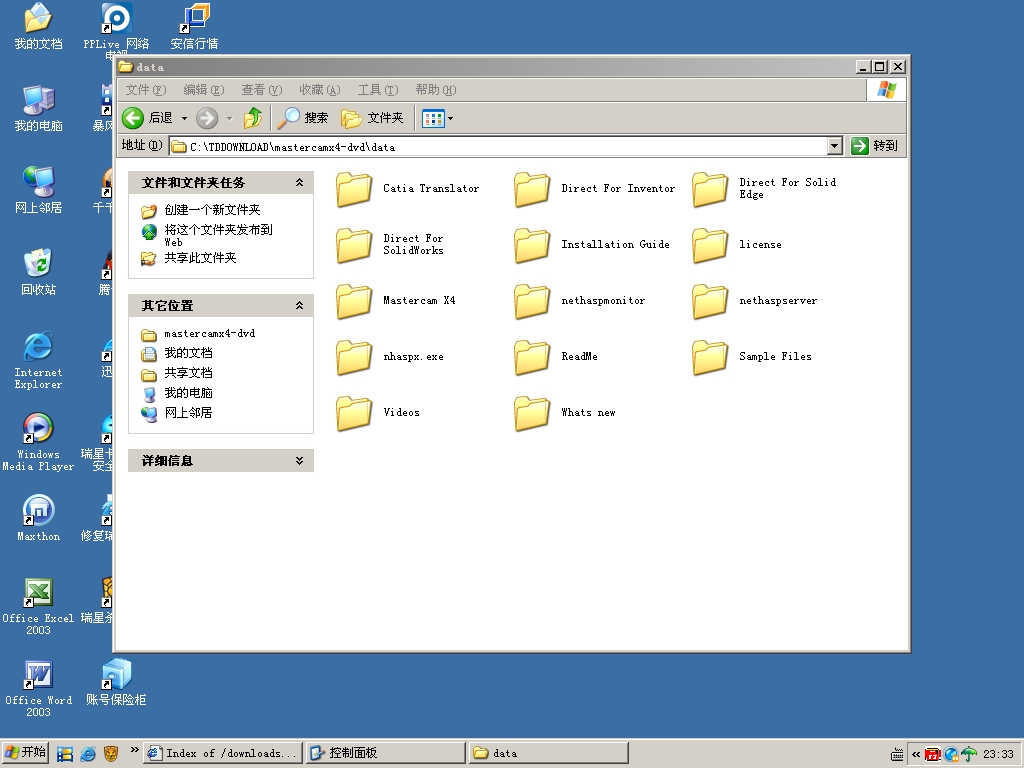Screen dimensions: 1024x768
Task: Collapse the 文件和文件夹任务 panel
Action: click(x=299, y=183)
